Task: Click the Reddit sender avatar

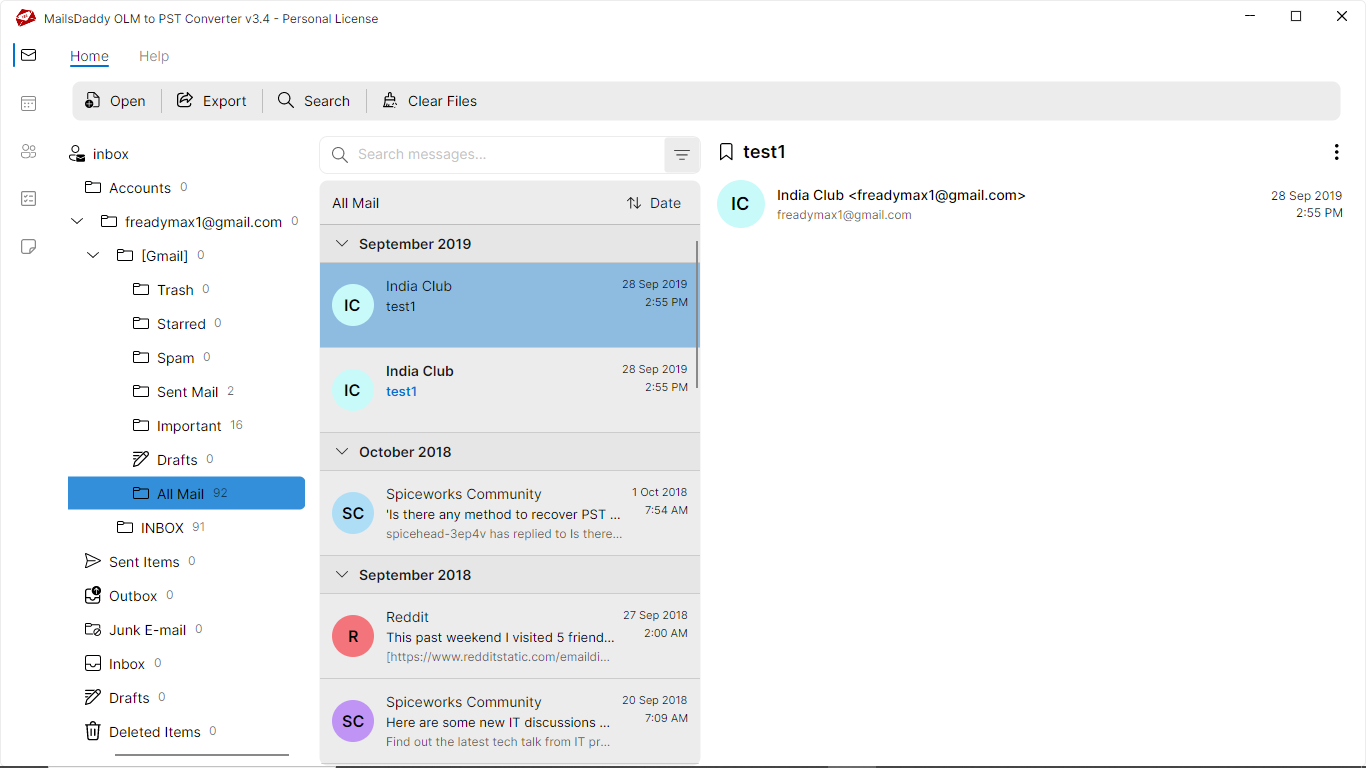Action: click(353, 636)
